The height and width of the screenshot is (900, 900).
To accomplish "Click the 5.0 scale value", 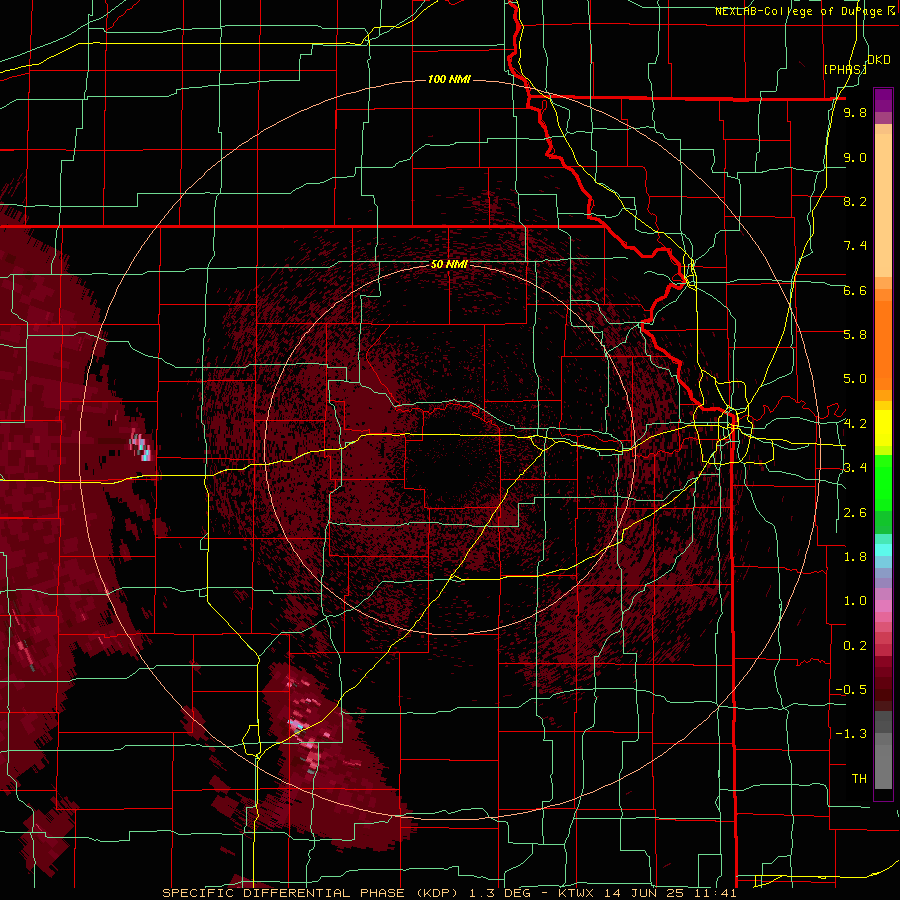I will [x=855, y=379].
